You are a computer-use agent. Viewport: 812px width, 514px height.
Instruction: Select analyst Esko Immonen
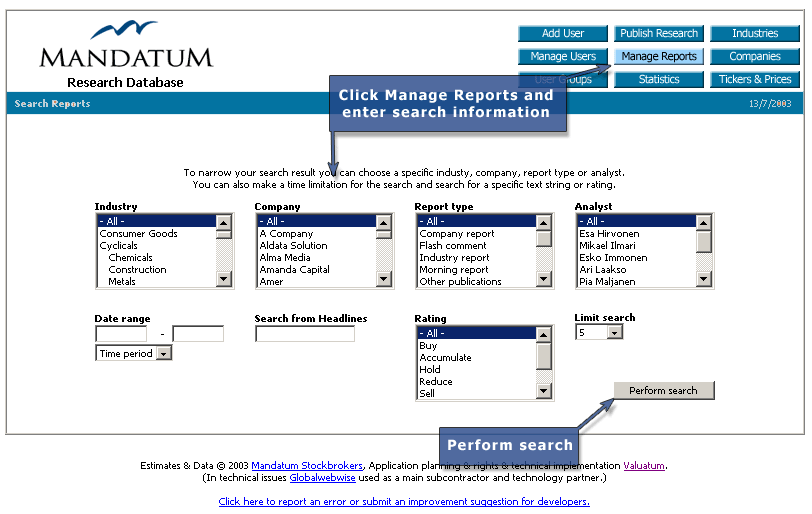point(637,257)
